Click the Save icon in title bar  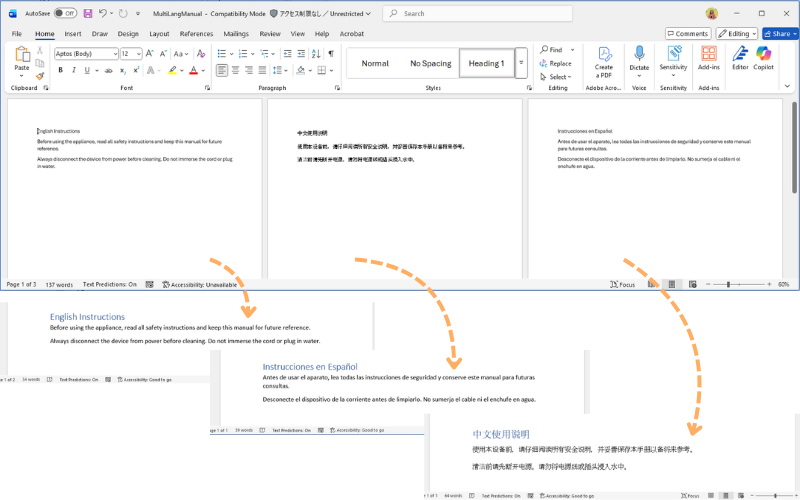(x=88, y=14)
